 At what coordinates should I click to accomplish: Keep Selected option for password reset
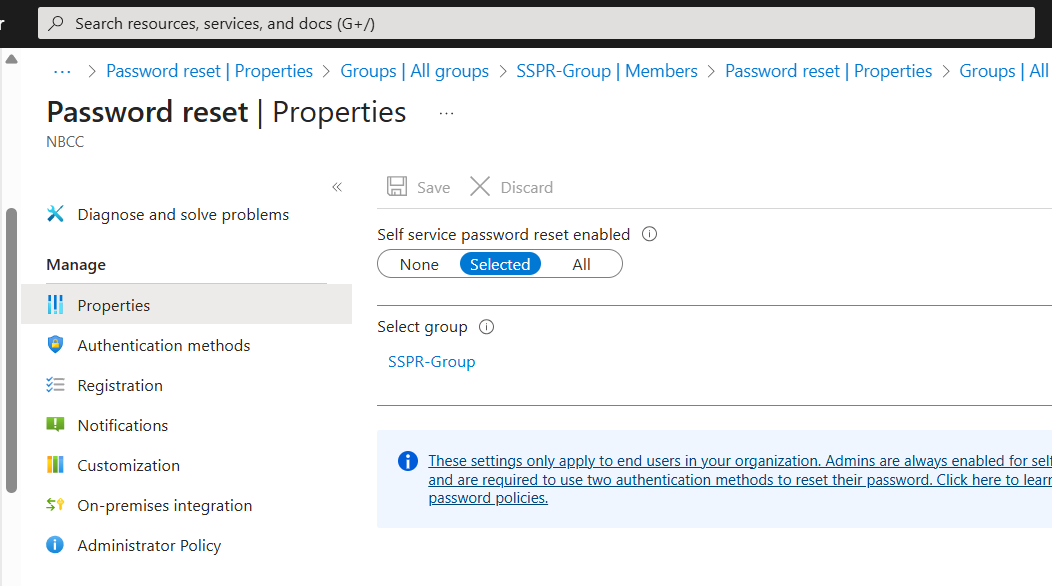(500, 264)
